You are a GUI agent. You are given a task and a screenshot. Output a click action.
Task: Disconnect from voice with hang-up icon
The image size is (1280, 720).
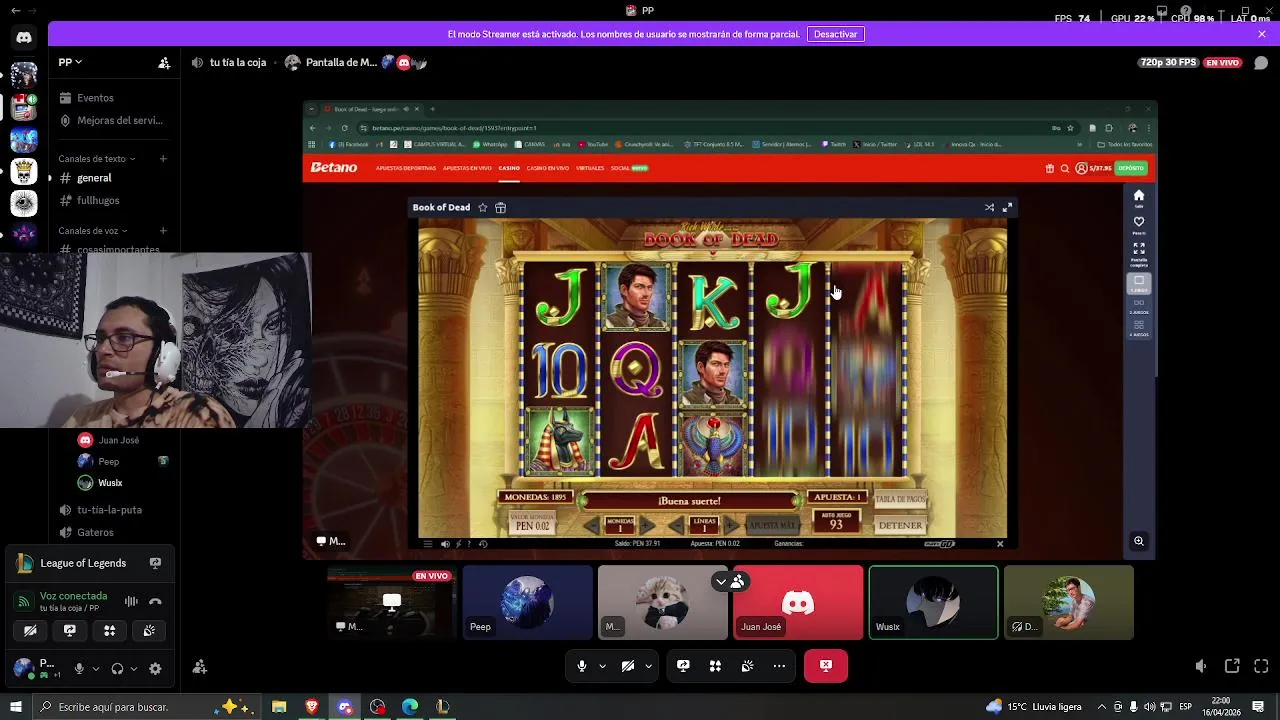155,601
